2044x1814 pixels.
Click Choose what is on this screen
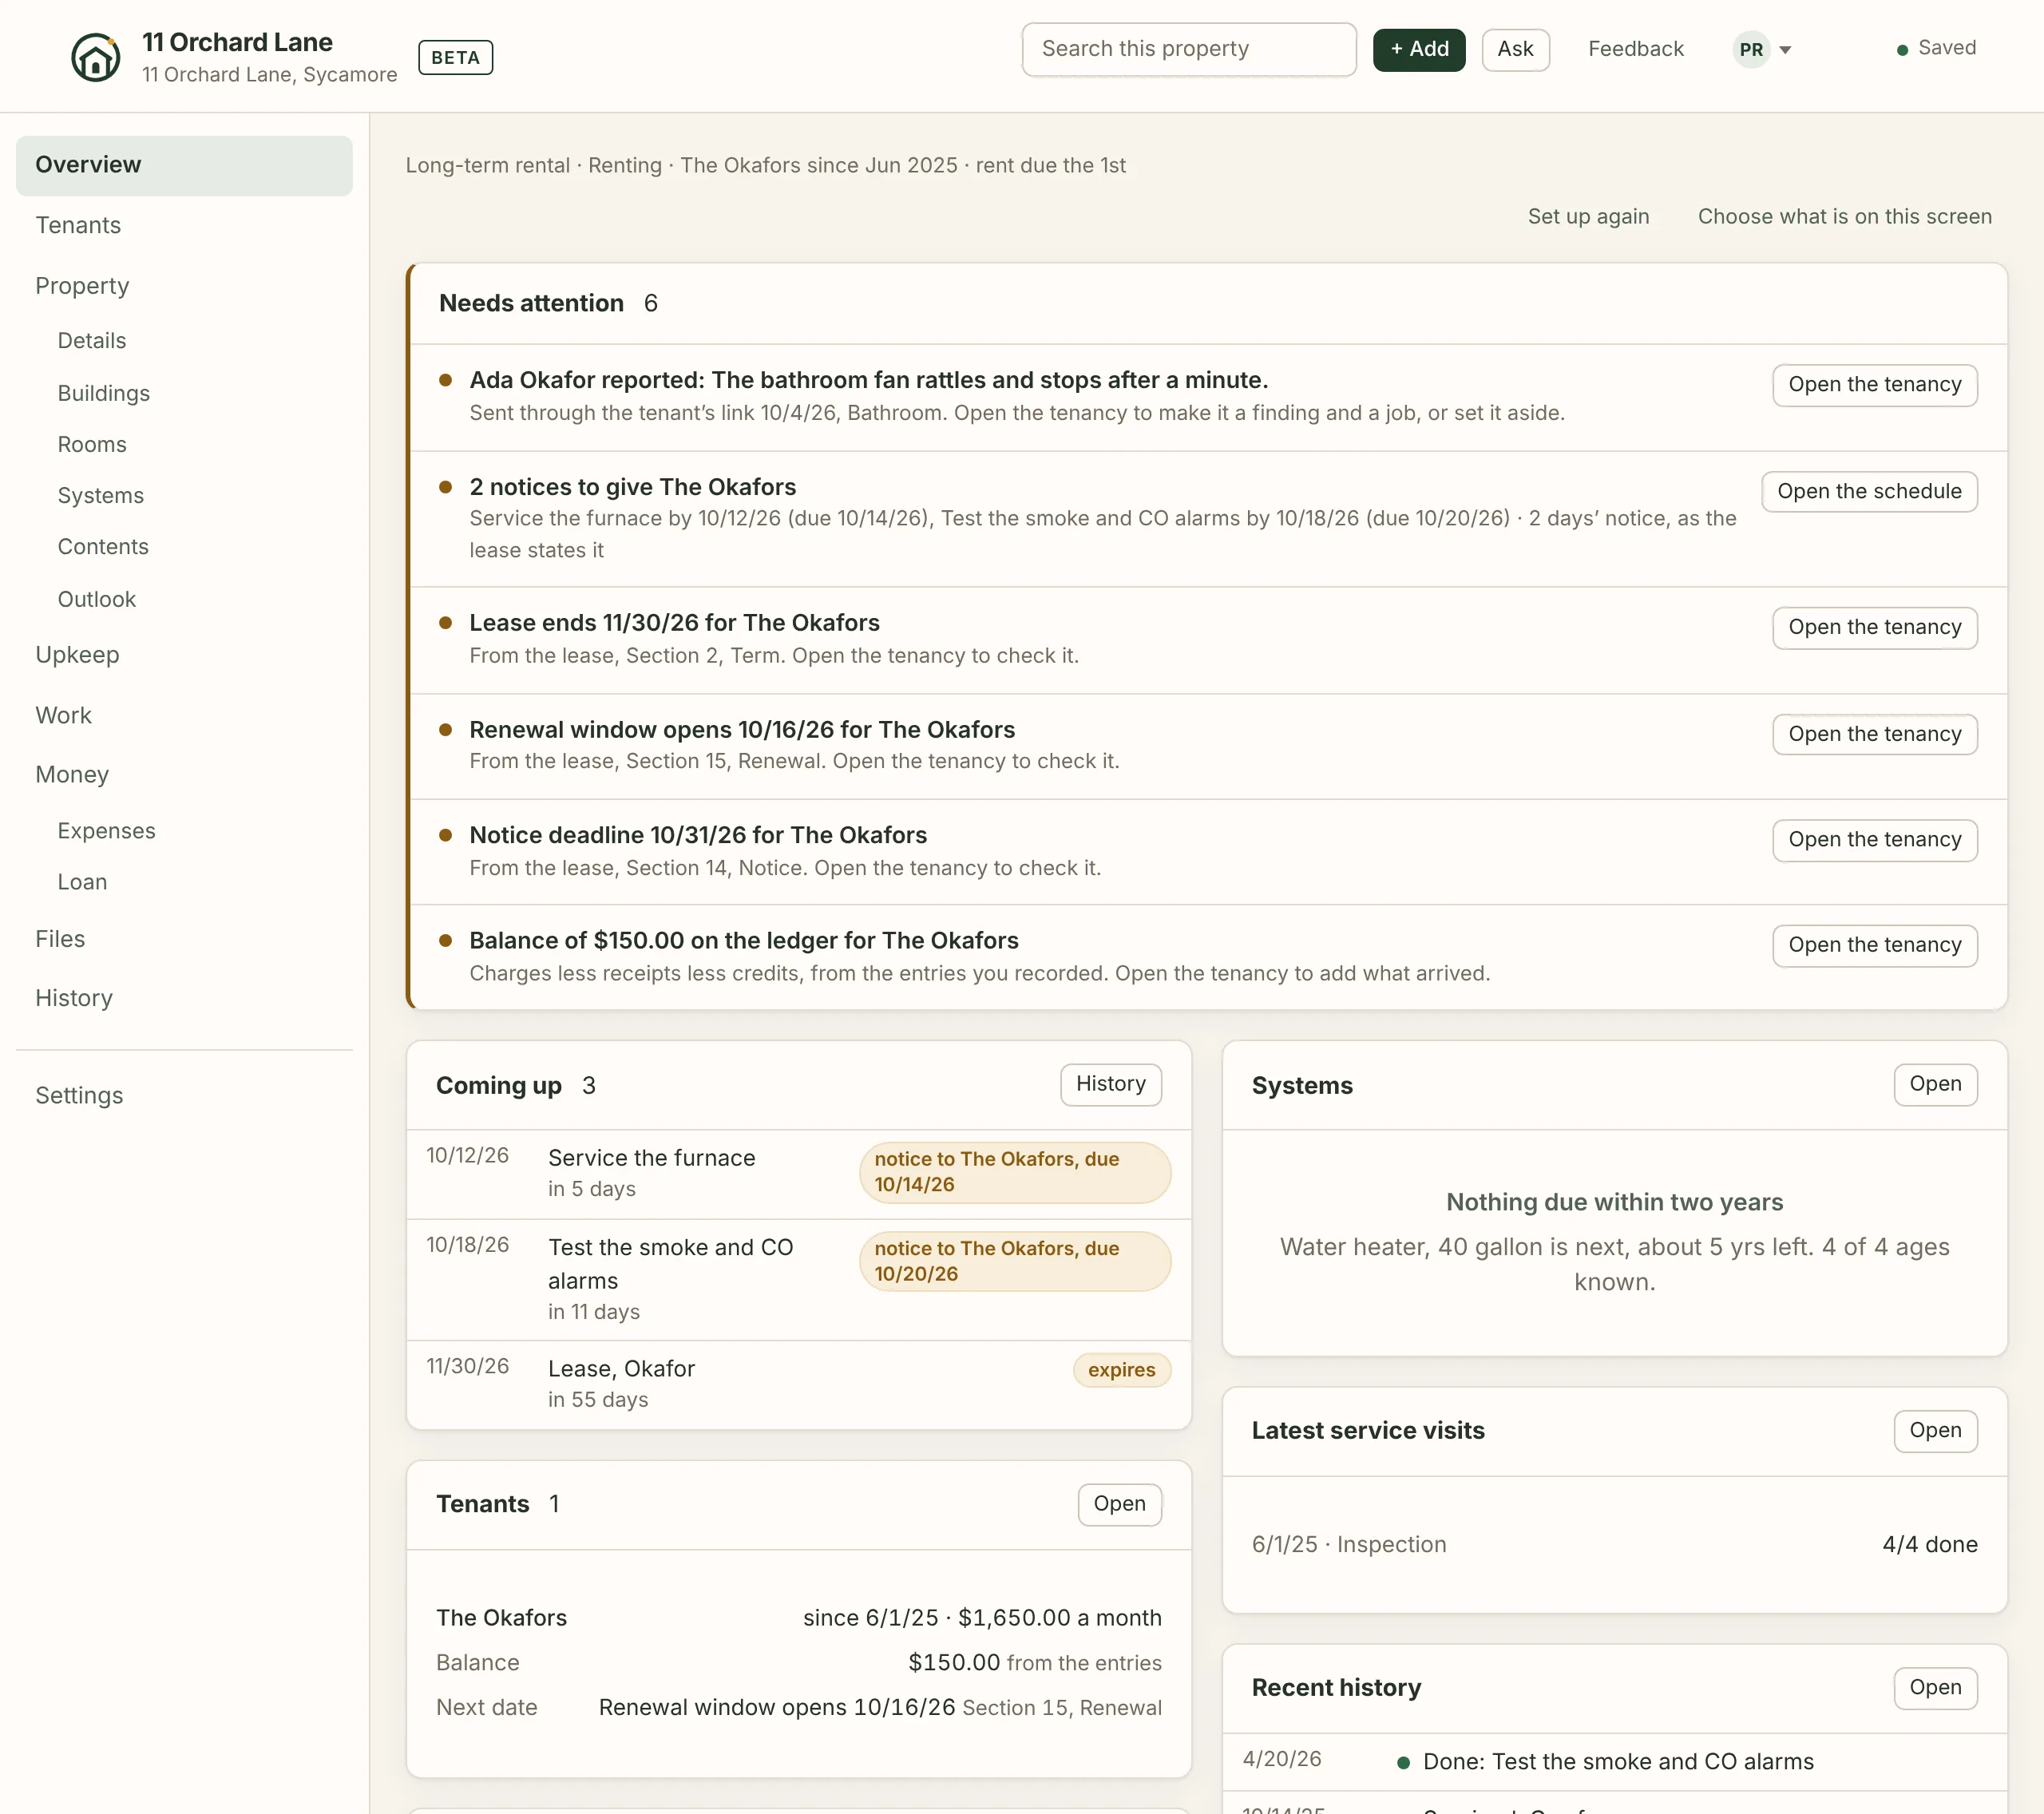coord(1844,217)
